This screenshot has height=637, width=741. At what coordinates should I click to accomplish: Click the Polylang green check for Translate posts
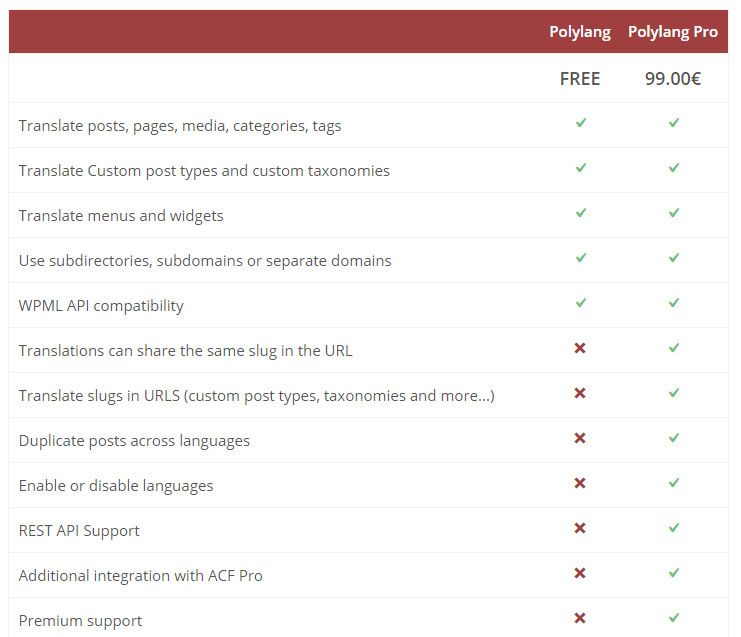coord(580,123)
